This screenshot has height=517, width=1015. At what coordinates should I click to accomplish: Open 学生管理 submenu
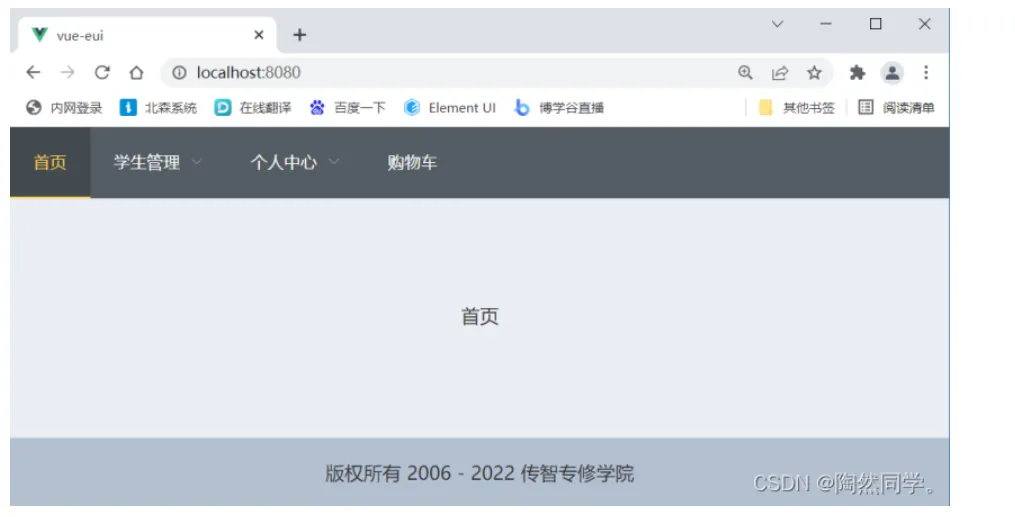157,162
